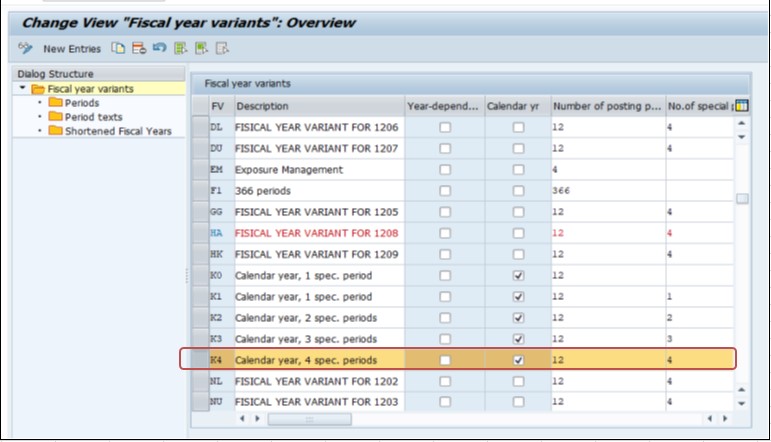This screenshot has height=442, width=771.
Task: Click the far-right horizontal scroll right arrow
Action: click(725, 418)
